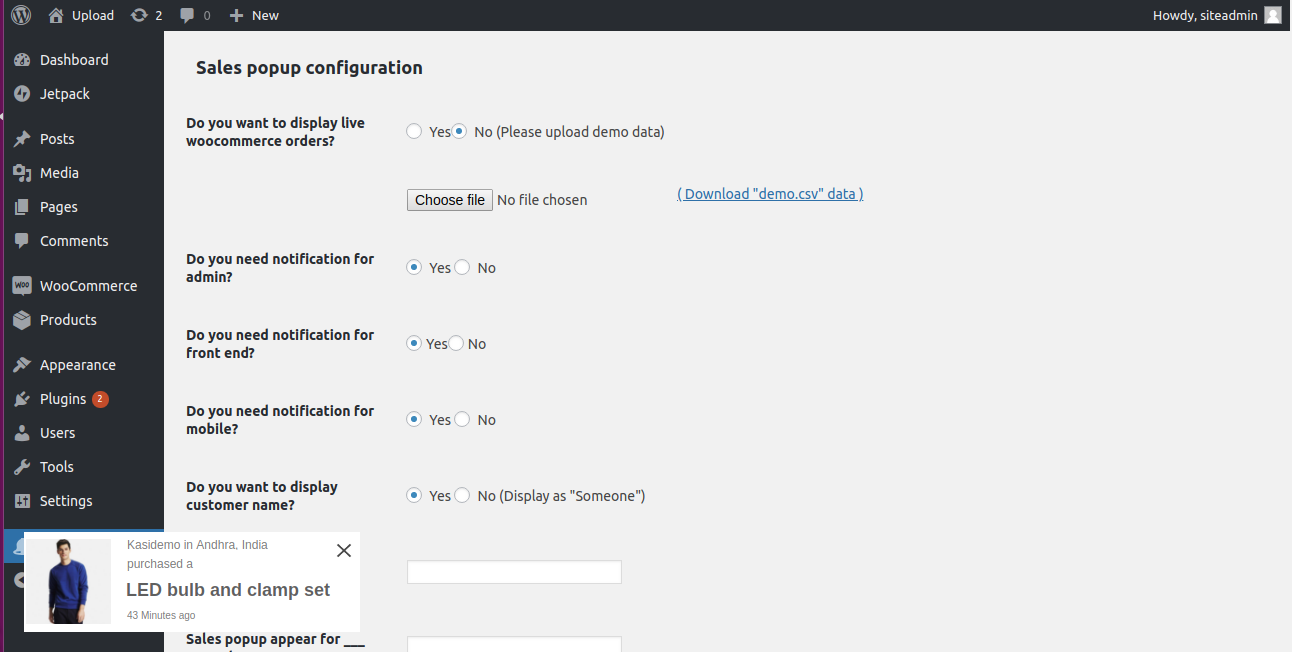Click the Appearance paintbrush icon
Viewport: 1292px width, 652px height.
[x=22, y=365]
